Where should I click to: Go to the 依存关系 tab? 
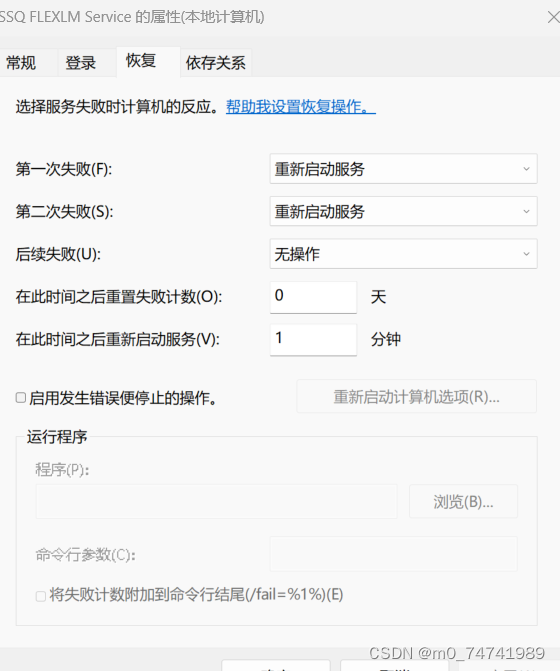pos(216,63)
